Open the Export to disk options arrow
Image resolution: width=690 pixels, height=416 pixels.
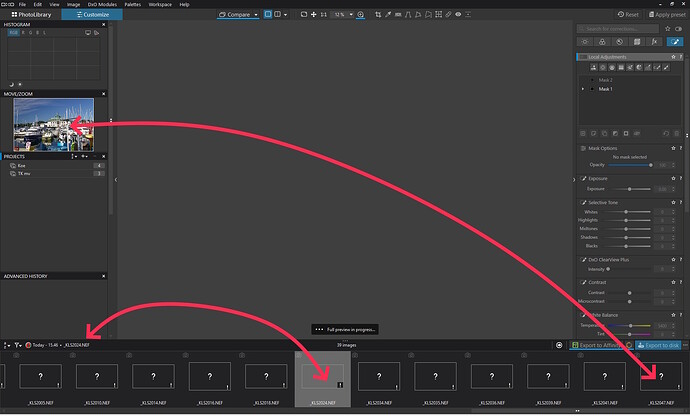point(686,346)
